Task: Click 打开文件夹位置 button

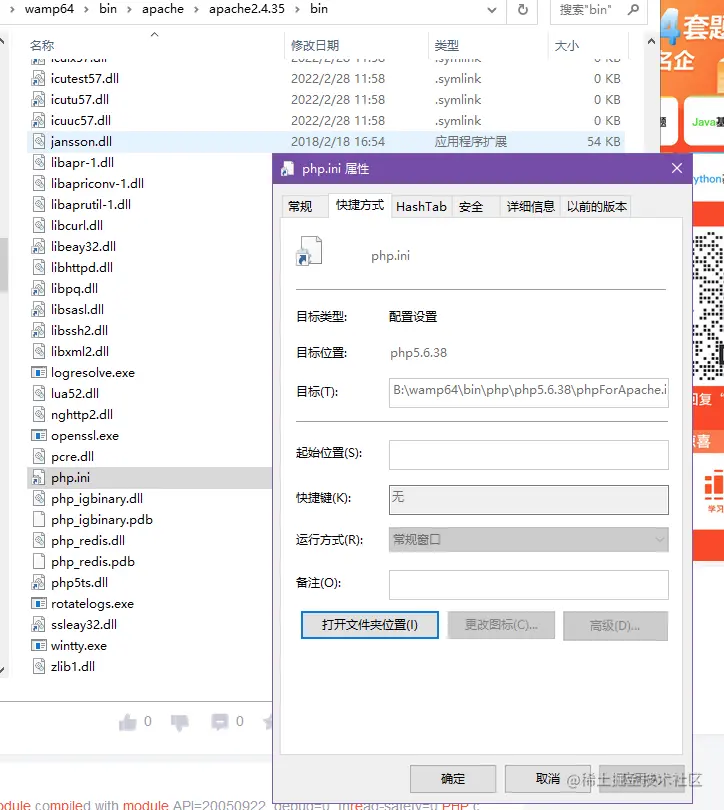Action: click(x=370, y=625)
